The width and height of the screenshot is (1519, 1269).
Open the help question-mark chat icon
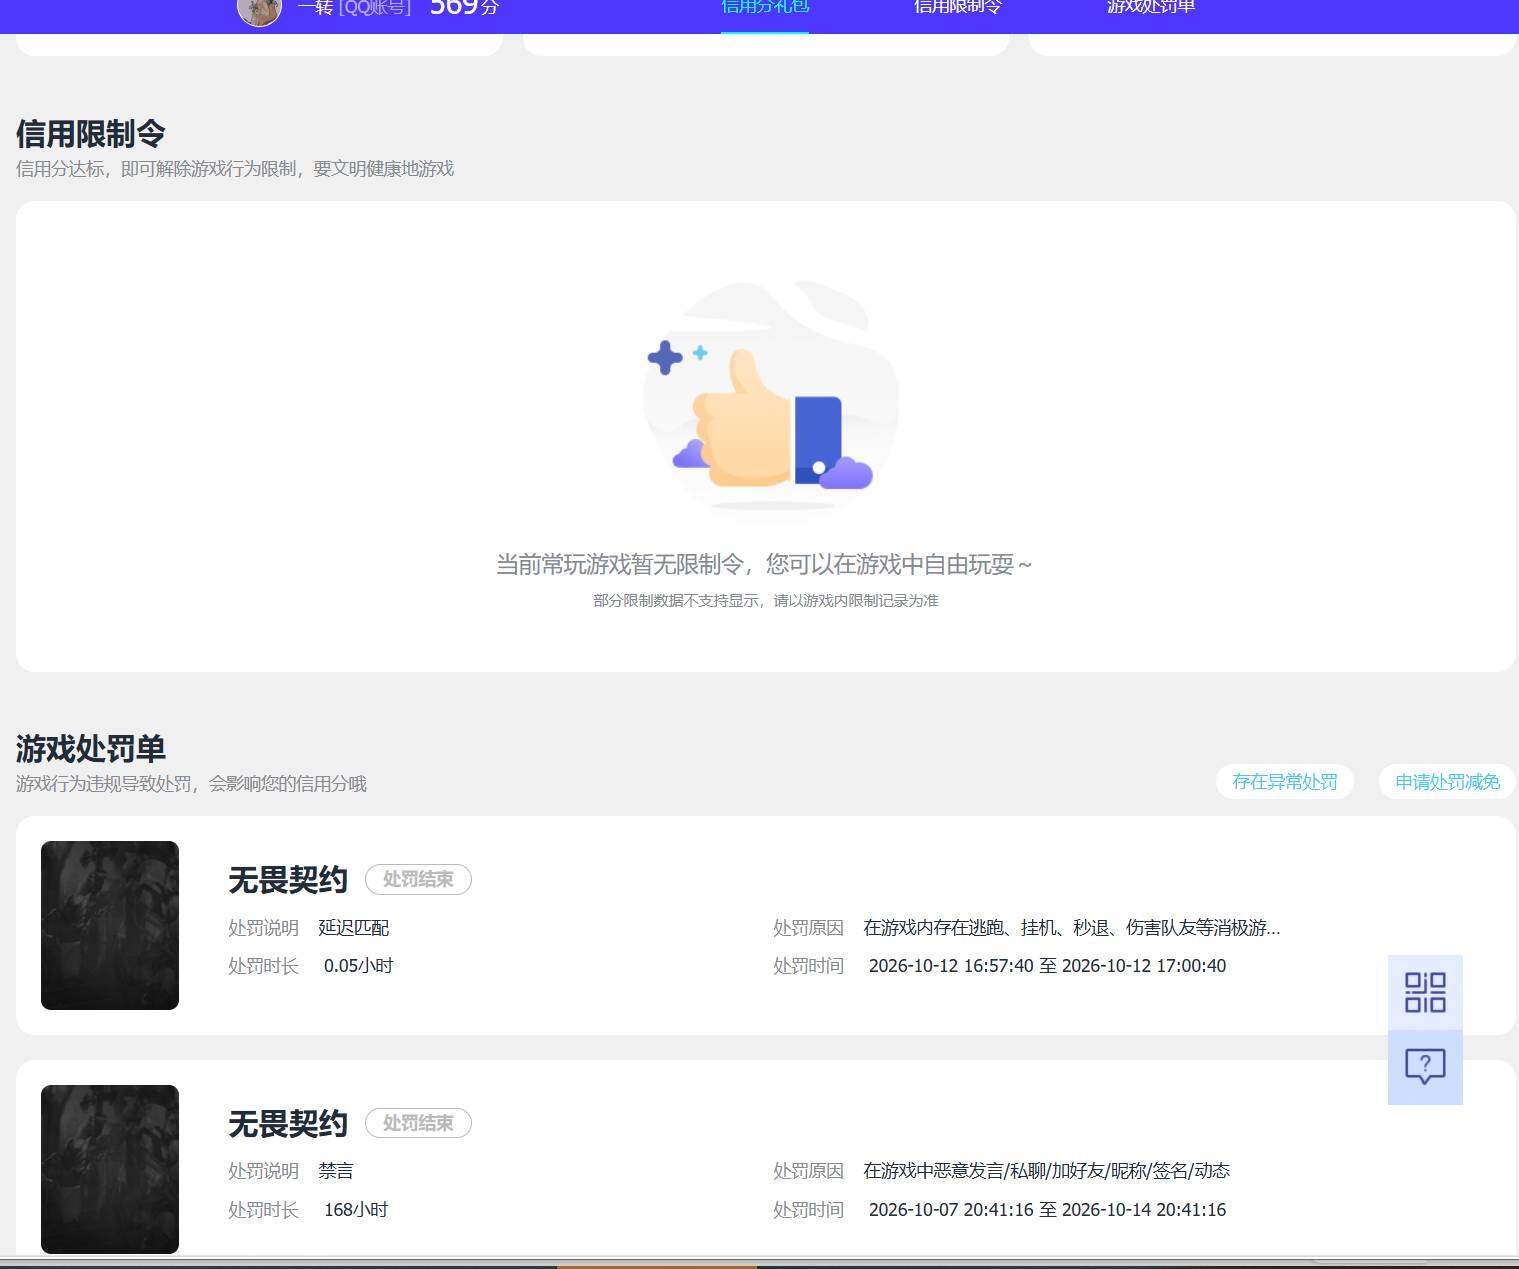[x=1425, y=1067]
